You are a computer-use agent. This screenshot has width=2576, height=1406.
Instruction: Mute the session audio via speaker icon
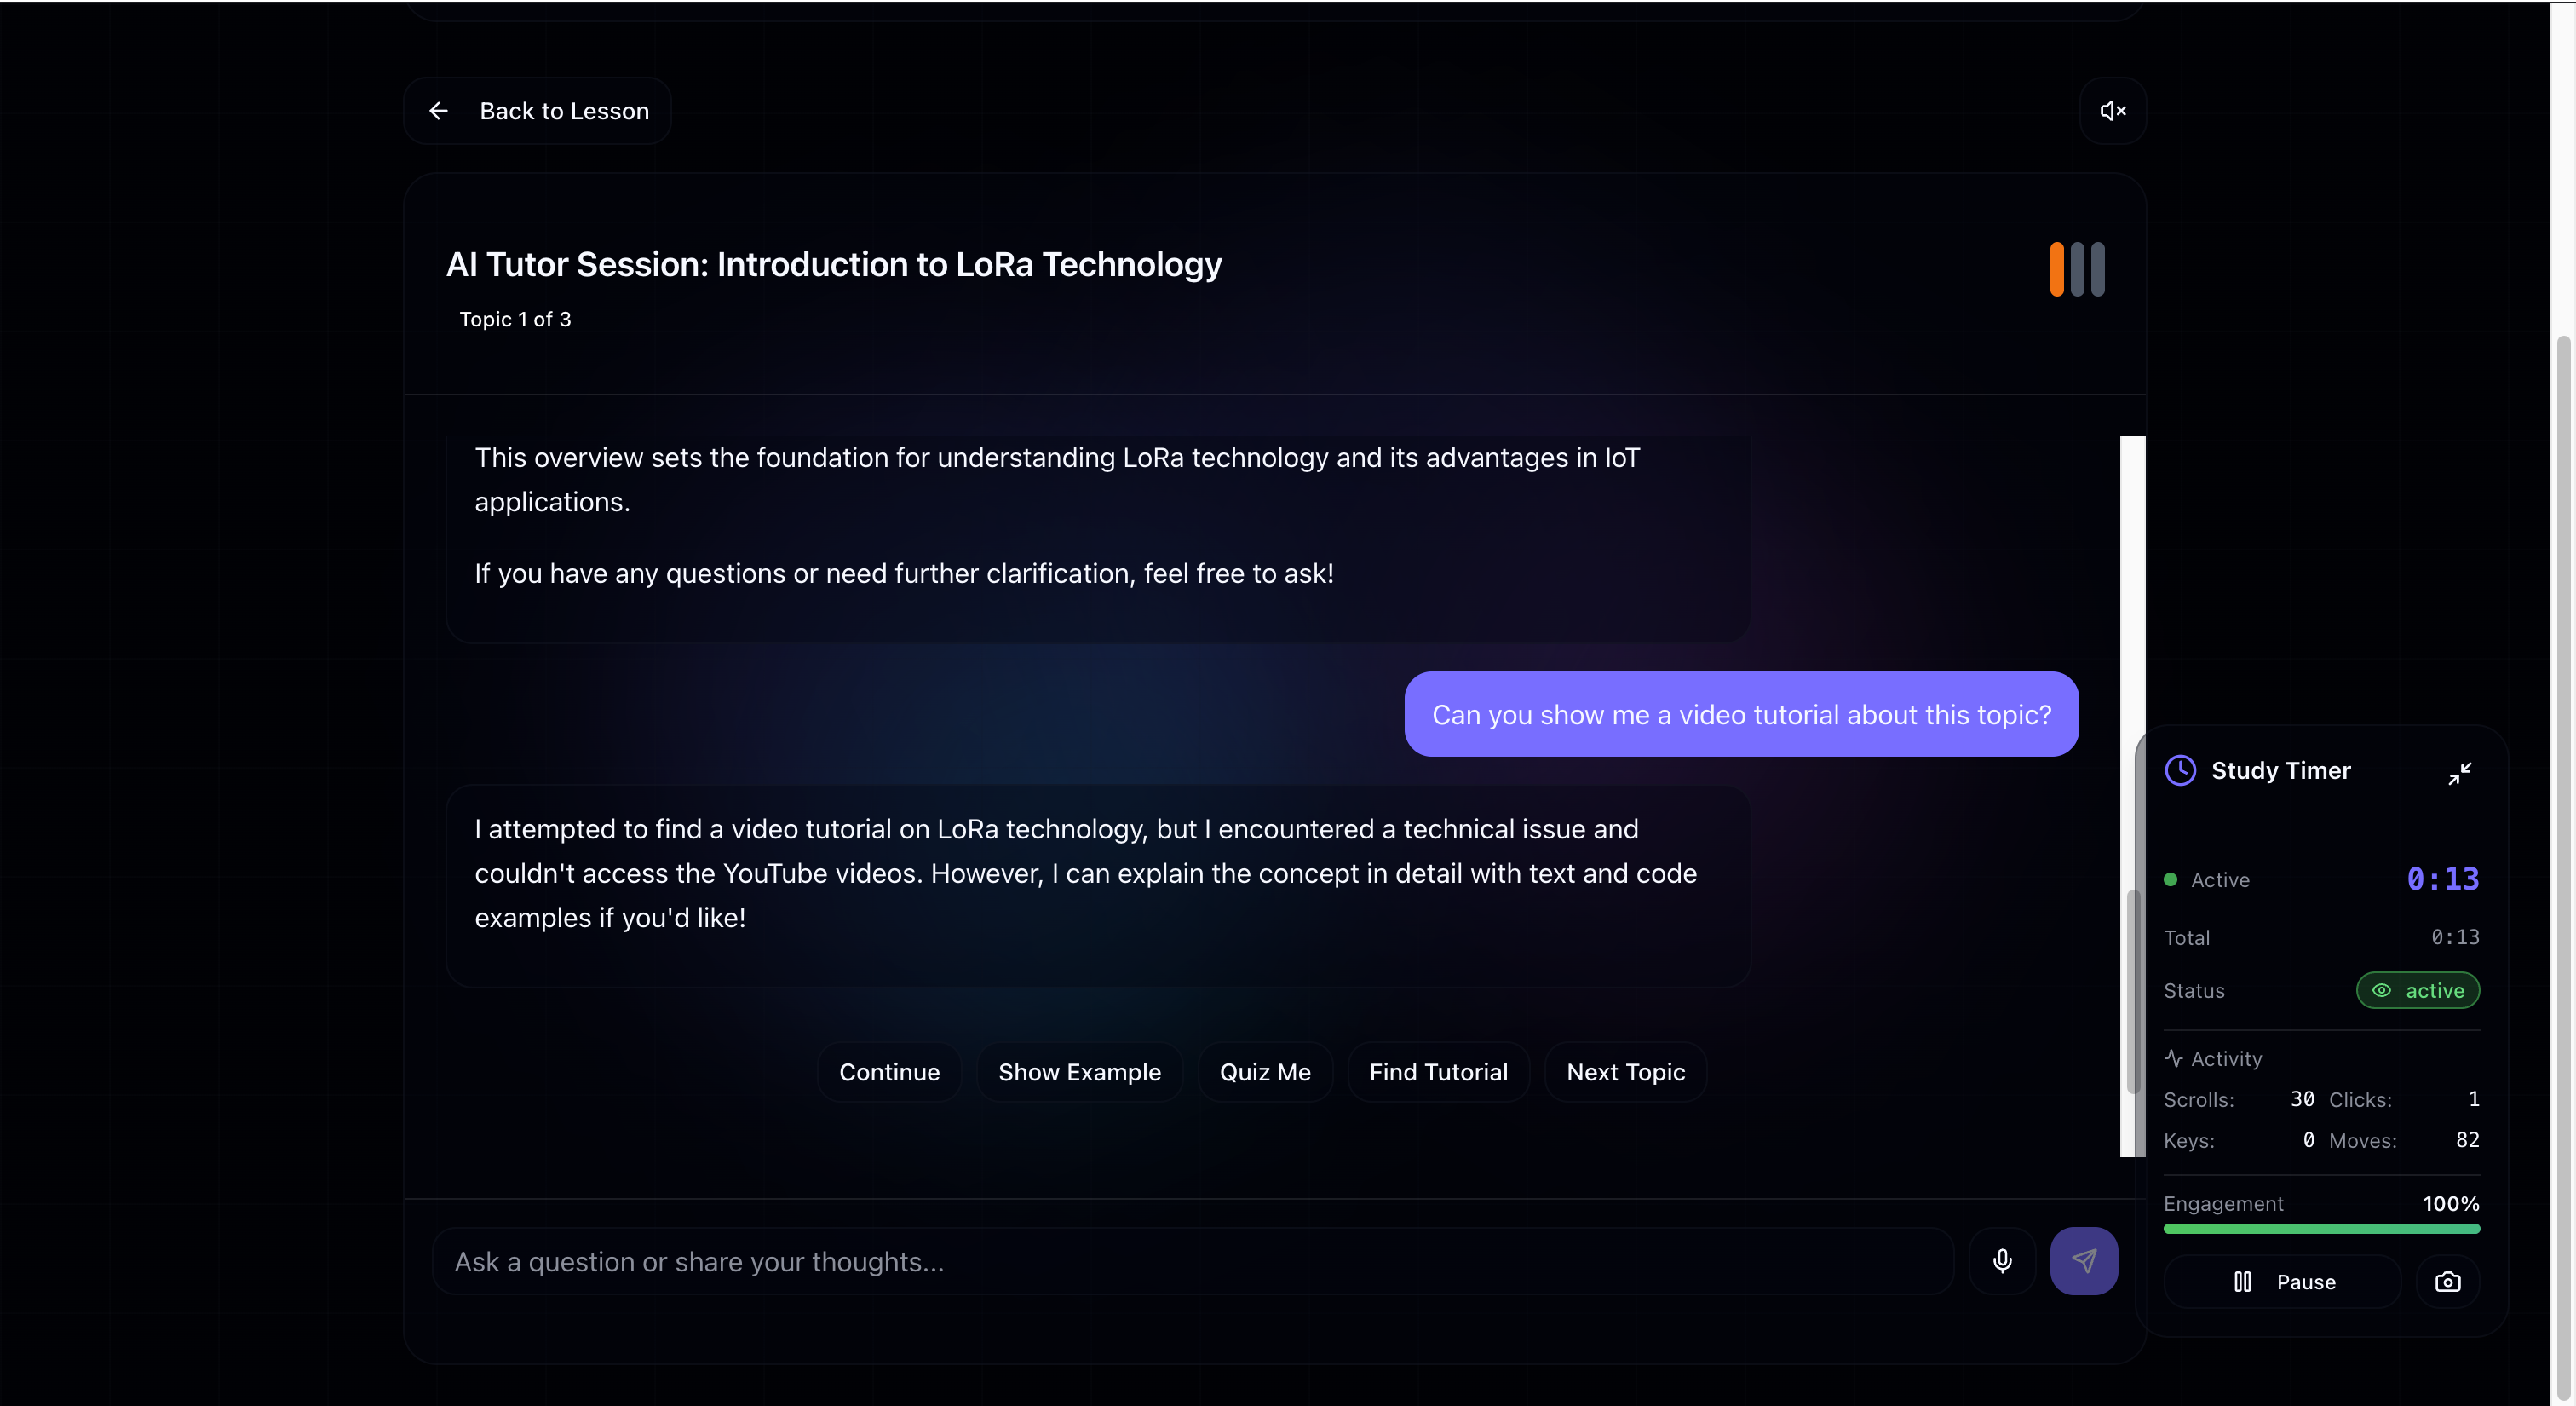point(2112,110)
